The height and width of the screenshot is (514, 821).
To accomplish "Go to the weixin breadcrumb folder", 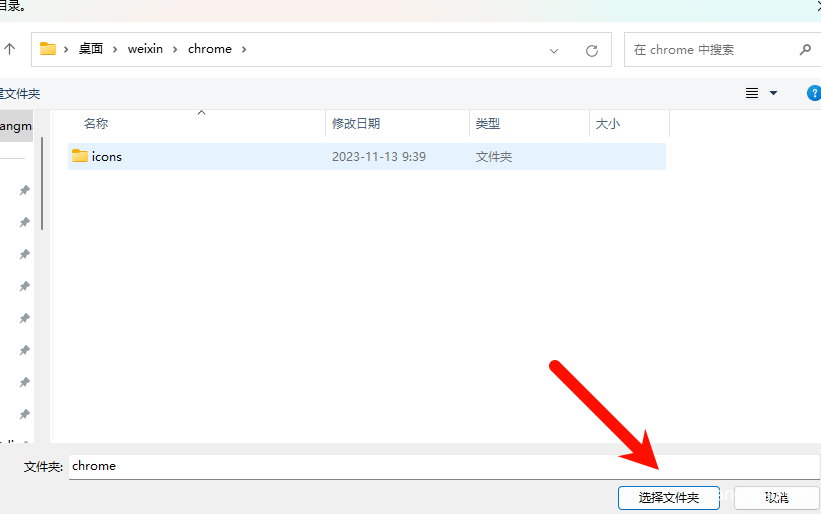I will pyautogui.click(x=146, y=49).
